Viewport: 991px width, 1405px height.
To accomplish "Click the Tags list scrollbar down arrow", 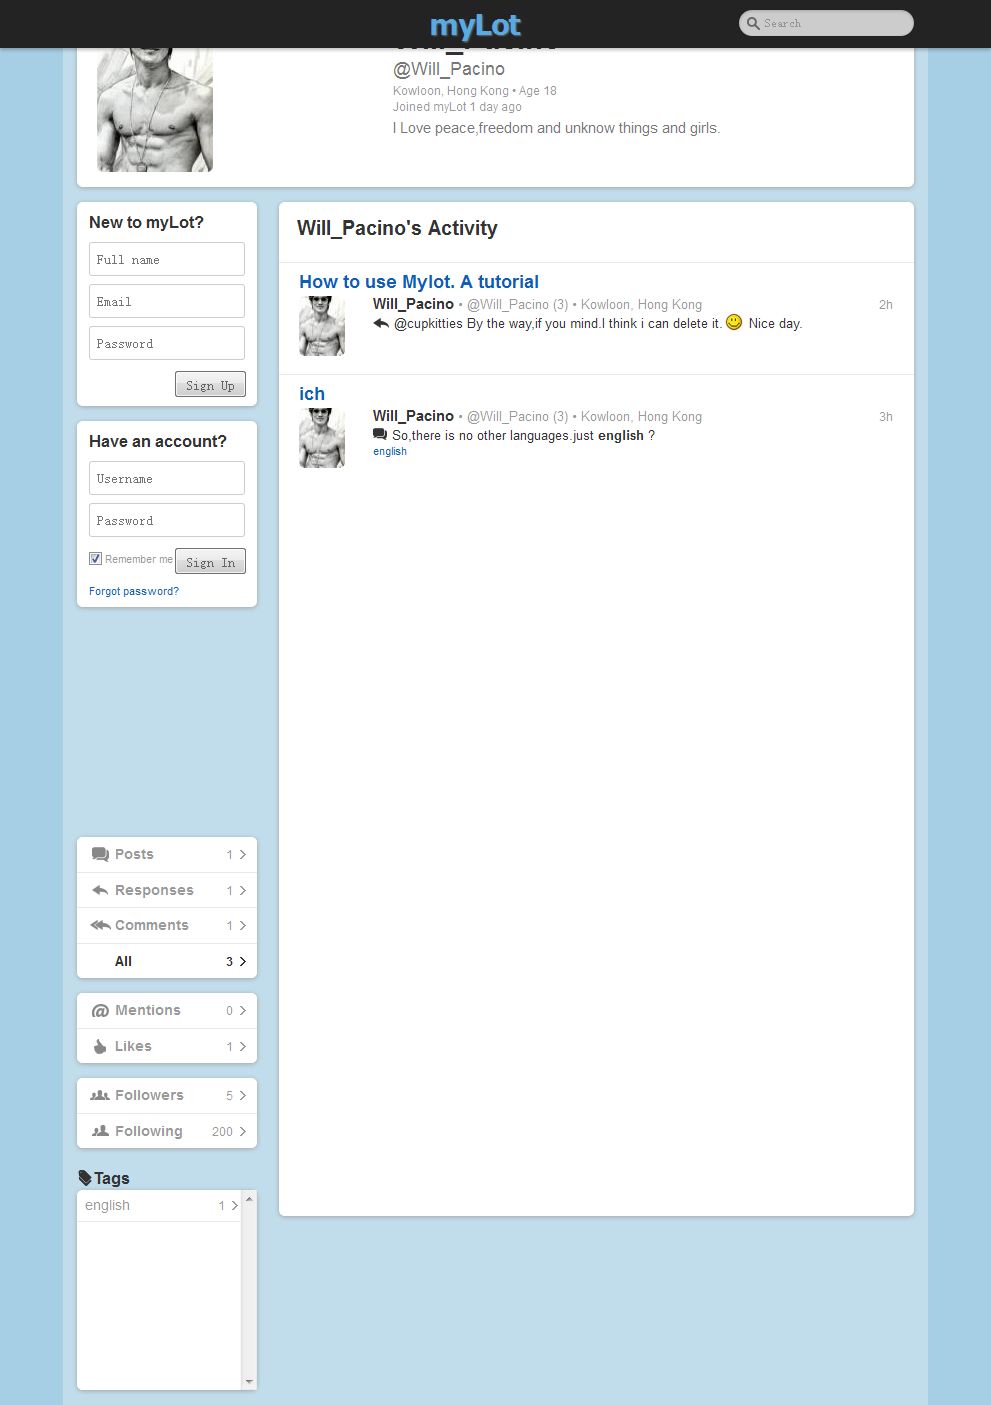I will [x=249, y=1382].
